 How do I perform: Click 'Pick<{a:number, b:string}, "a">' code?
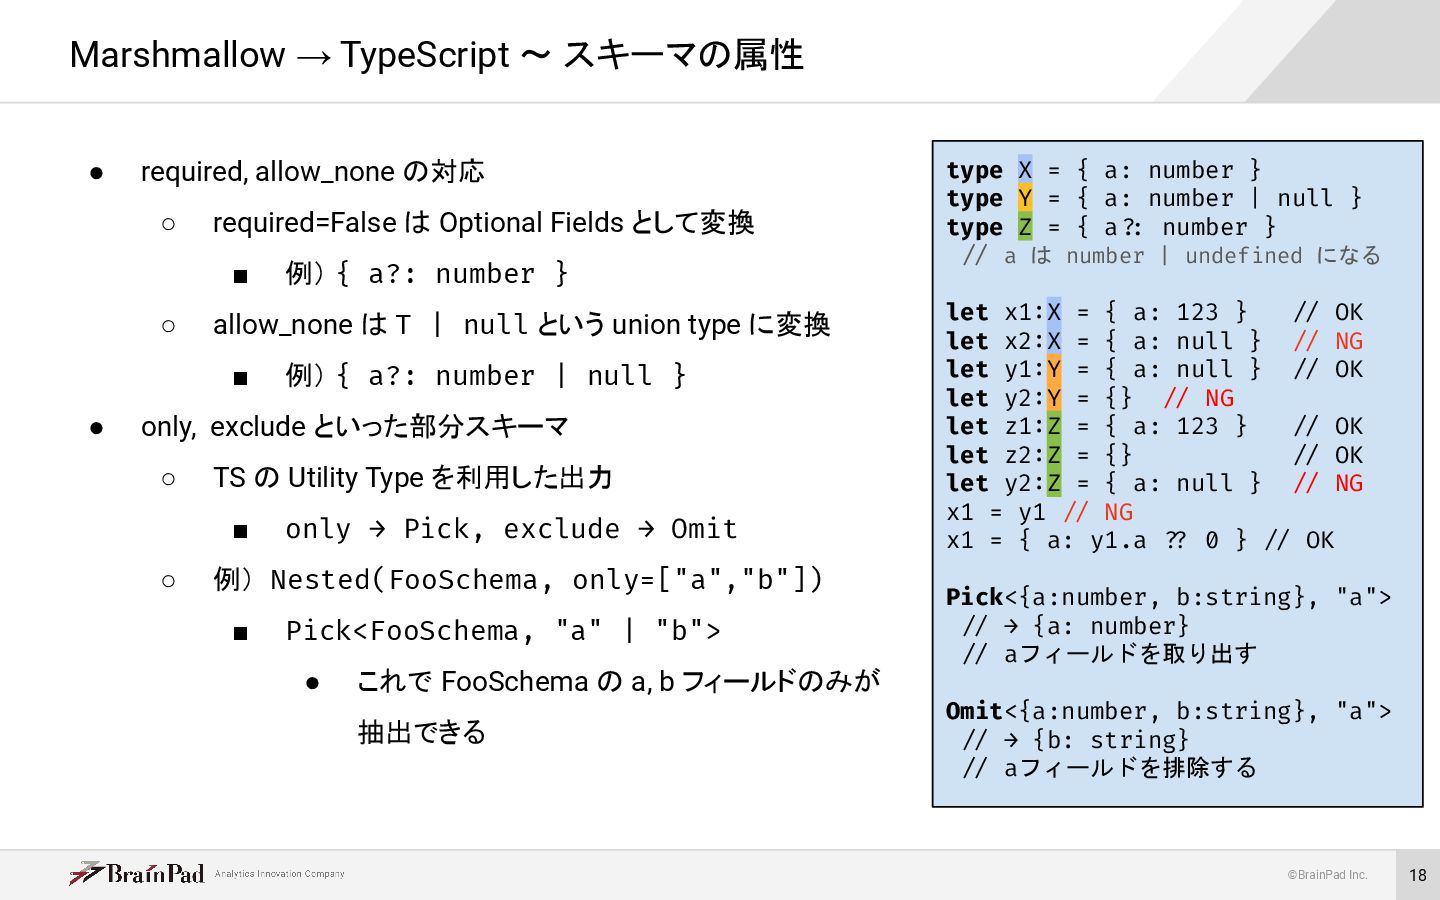(1169, 597)
